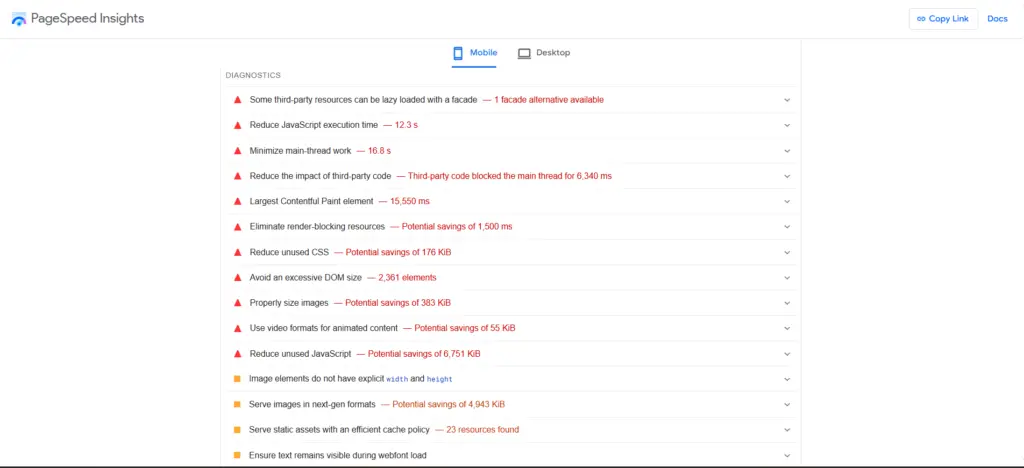Click '1 facade alternative available' text
Image resolution: width=1024 pixels, height=468 pixels.
pyautogui.click(x=549, y=100)
